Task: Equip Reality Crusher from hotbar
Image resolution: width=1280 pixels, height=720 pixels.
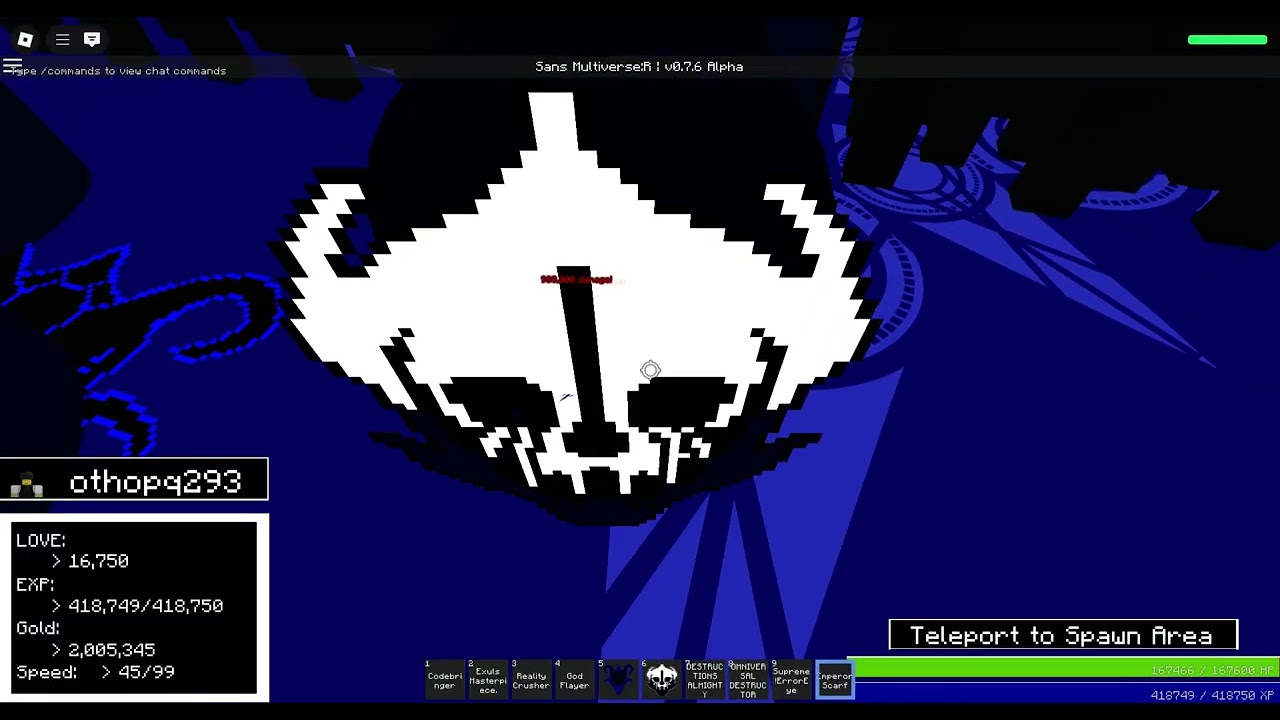Action: (x=531, y=680)
